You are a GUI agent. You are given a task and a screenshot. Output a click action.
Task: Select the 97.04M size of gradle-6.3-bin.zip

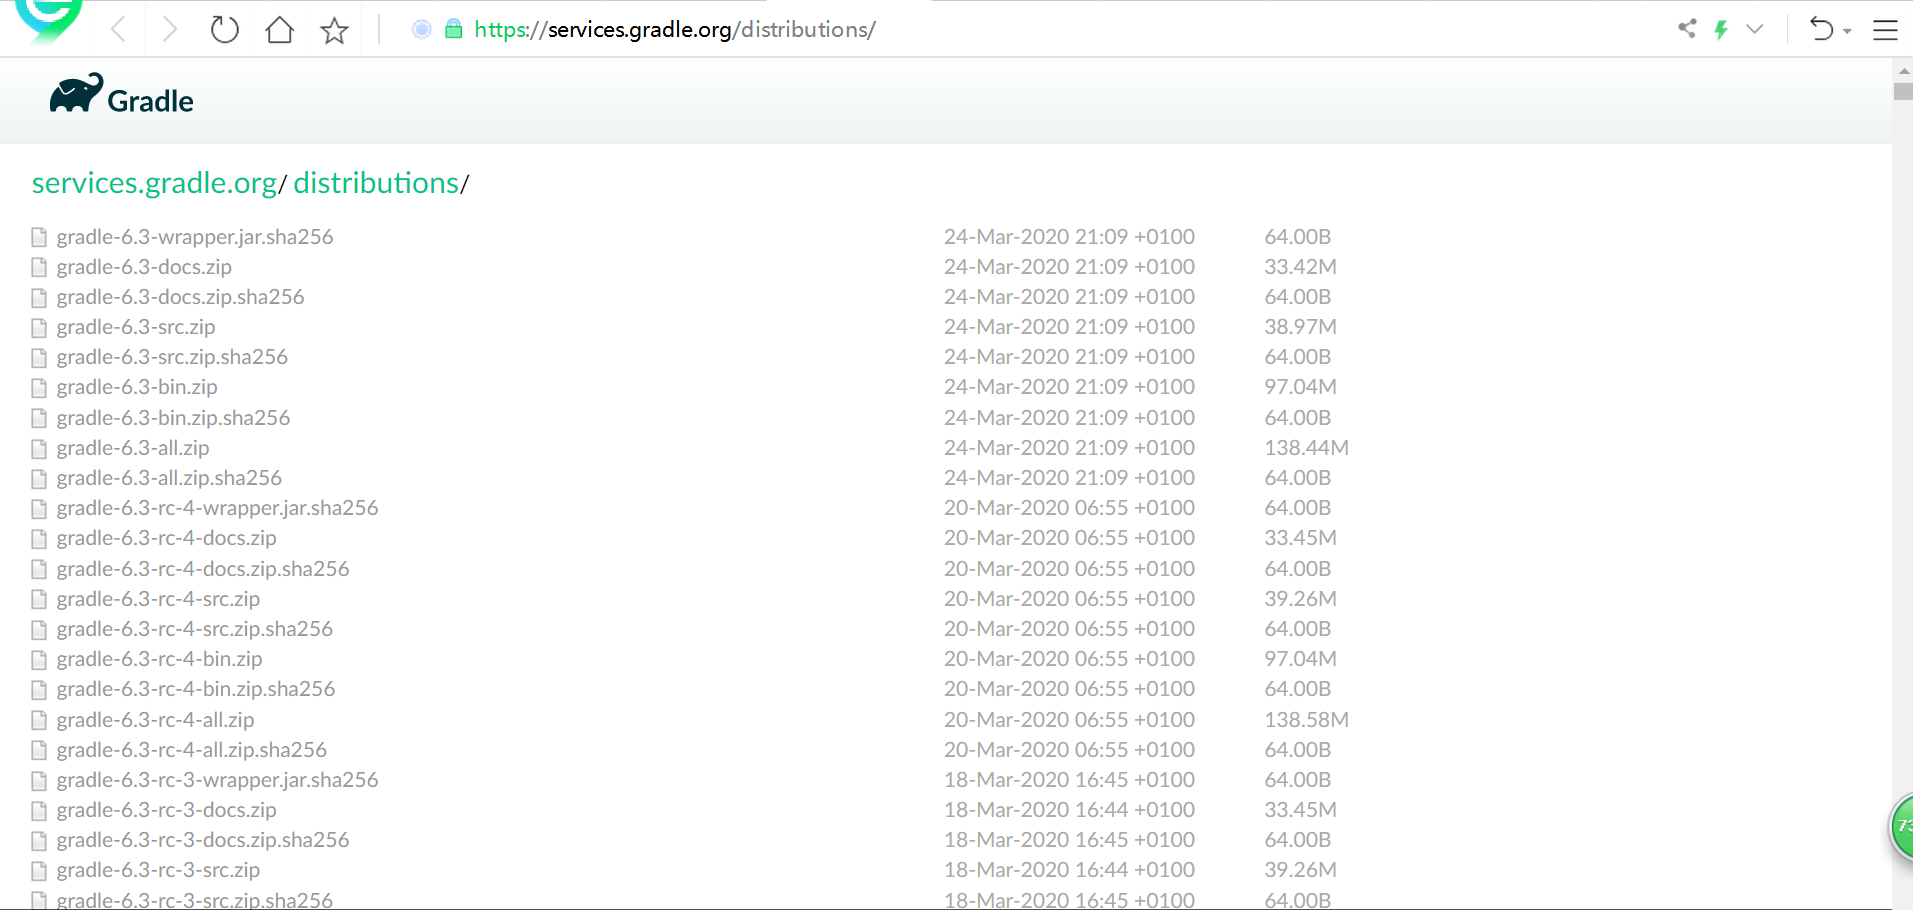1300,387
